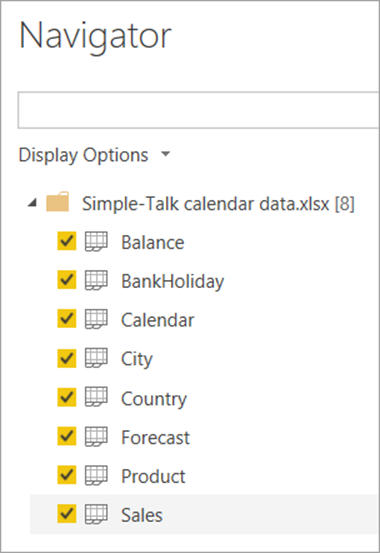Screen dimensions: 380x553
Task: Click the folder icon for the xlsx file
Action: coord(58,202)
